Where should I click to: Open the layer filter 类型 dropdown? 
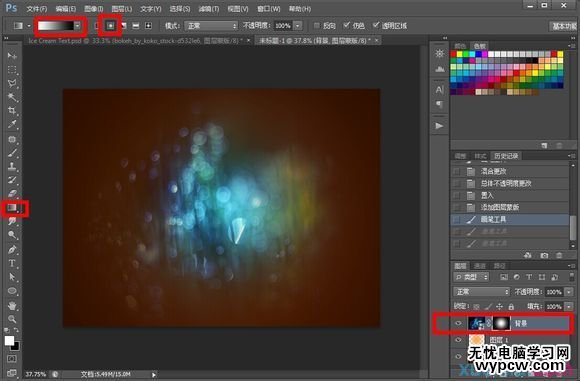[471, 277]
